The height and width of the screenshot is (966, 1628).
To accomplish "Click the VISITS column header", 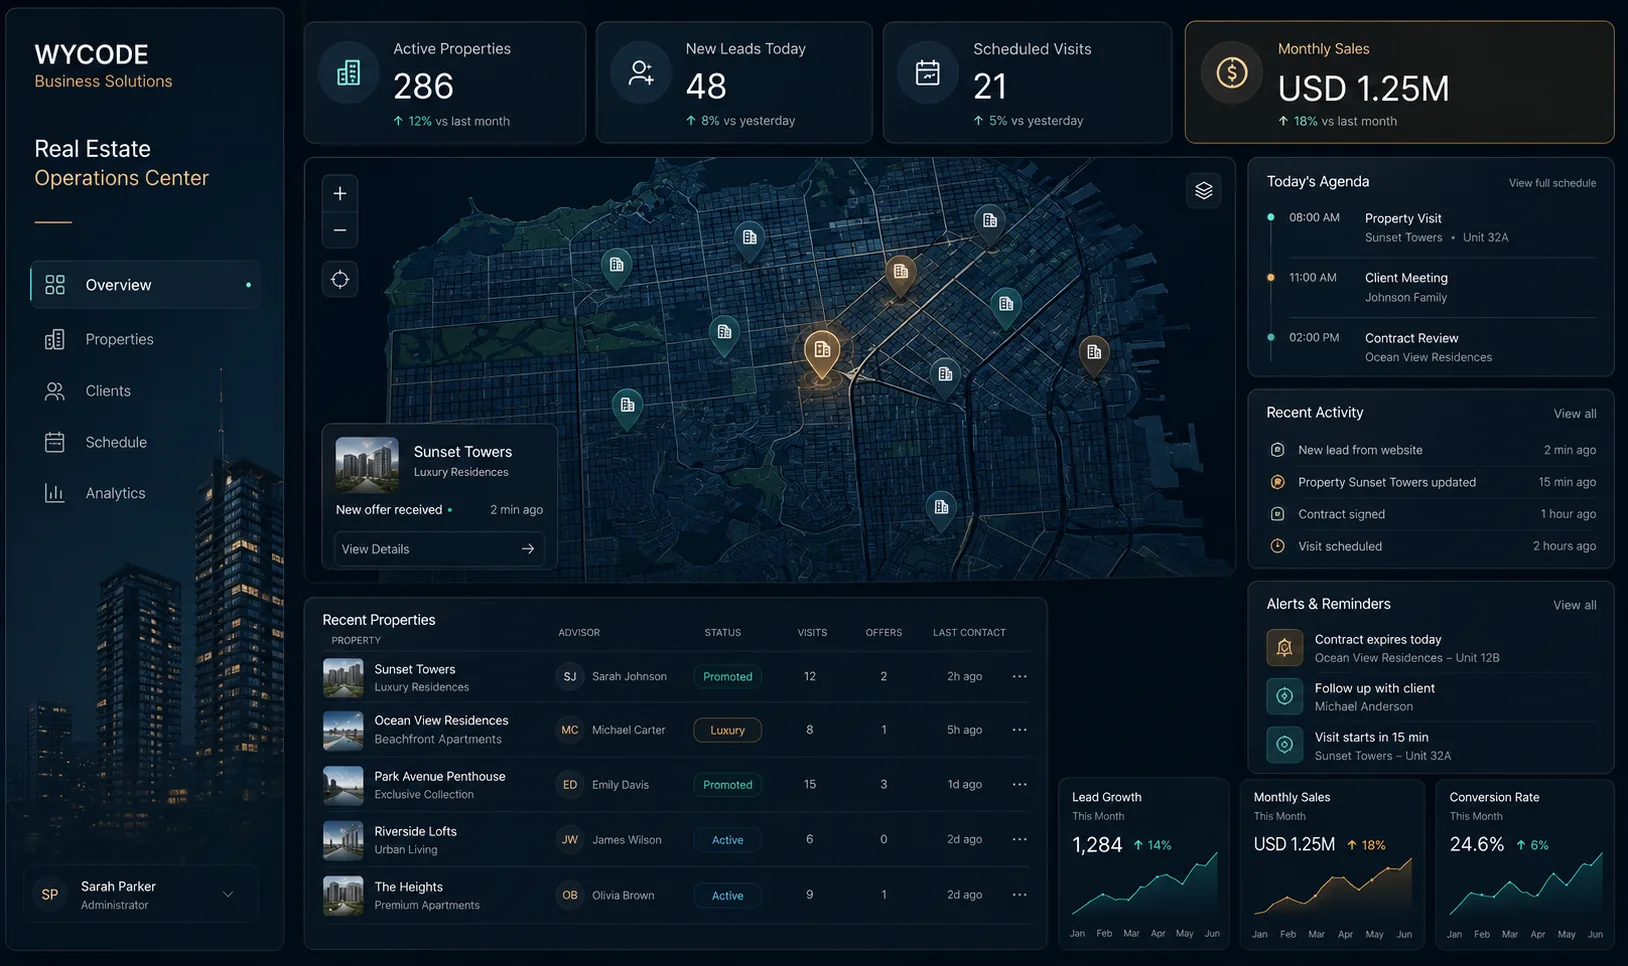I will click(x=812, y=633).
